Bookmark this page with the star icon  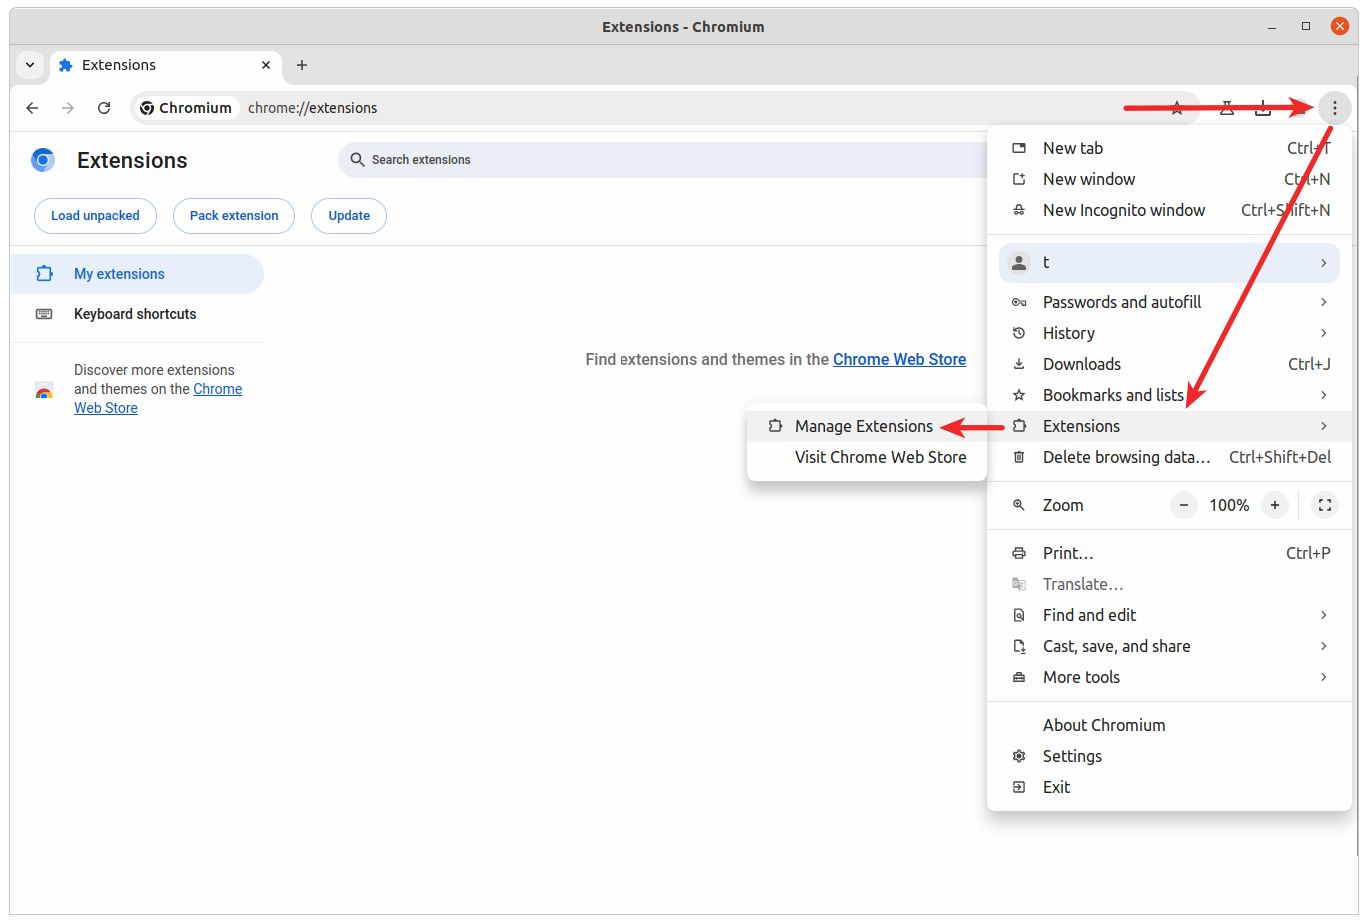tap(1177, 108)
